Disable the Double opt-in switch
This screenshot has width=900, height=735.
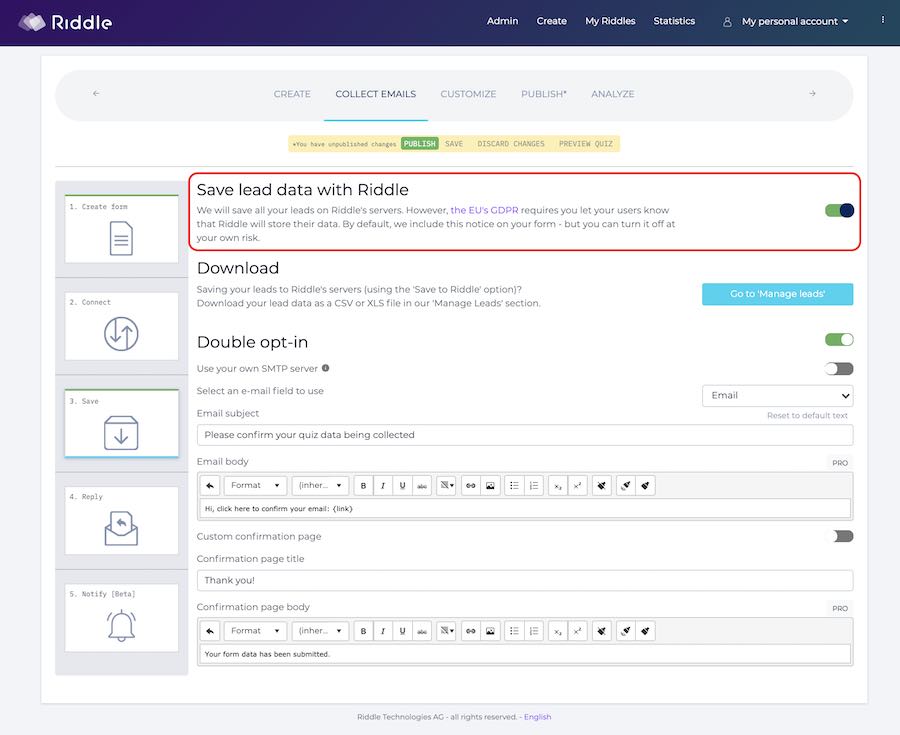point(839,340)
